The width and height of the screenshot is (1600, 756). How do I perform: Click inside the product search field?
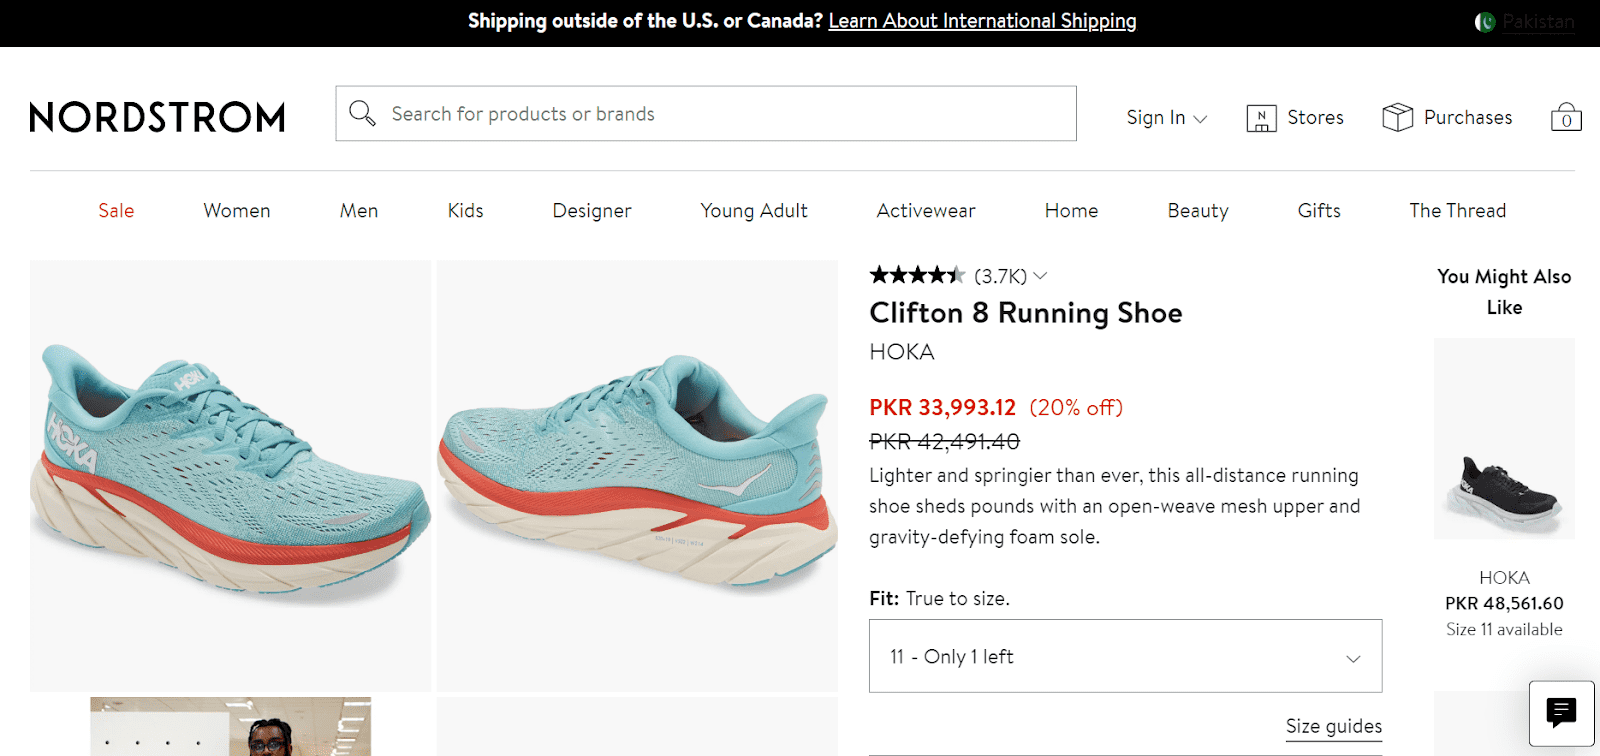coord(700,113)
